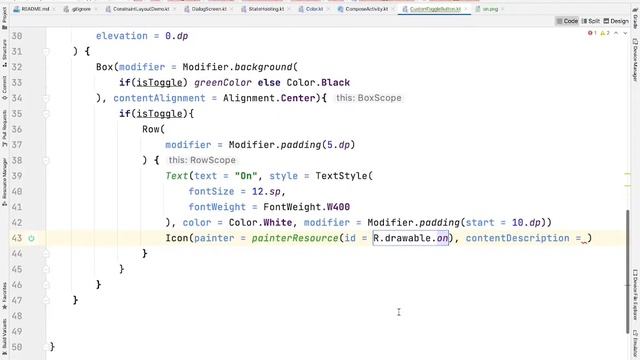
Task: Fold the Row block at line 38
Action: pos(46,160)
